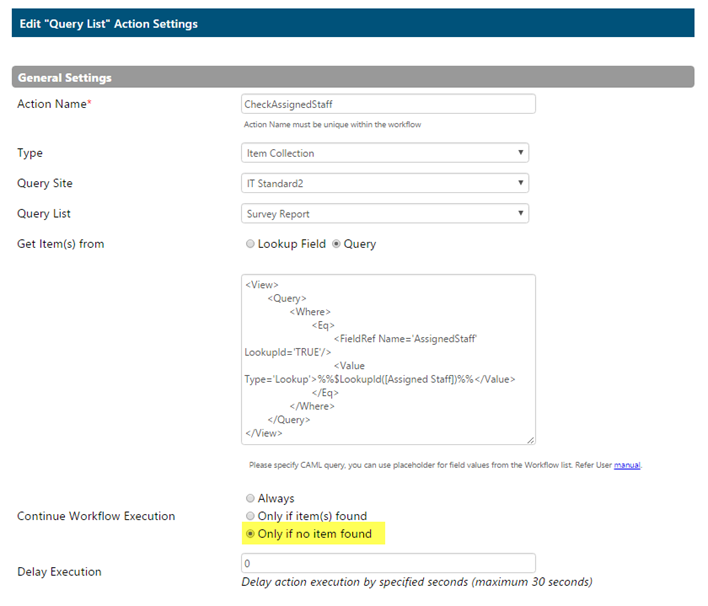708x606 pixels.
Task: Click the Edit Query List Action Settings title bar
Action: pos(353,23)
